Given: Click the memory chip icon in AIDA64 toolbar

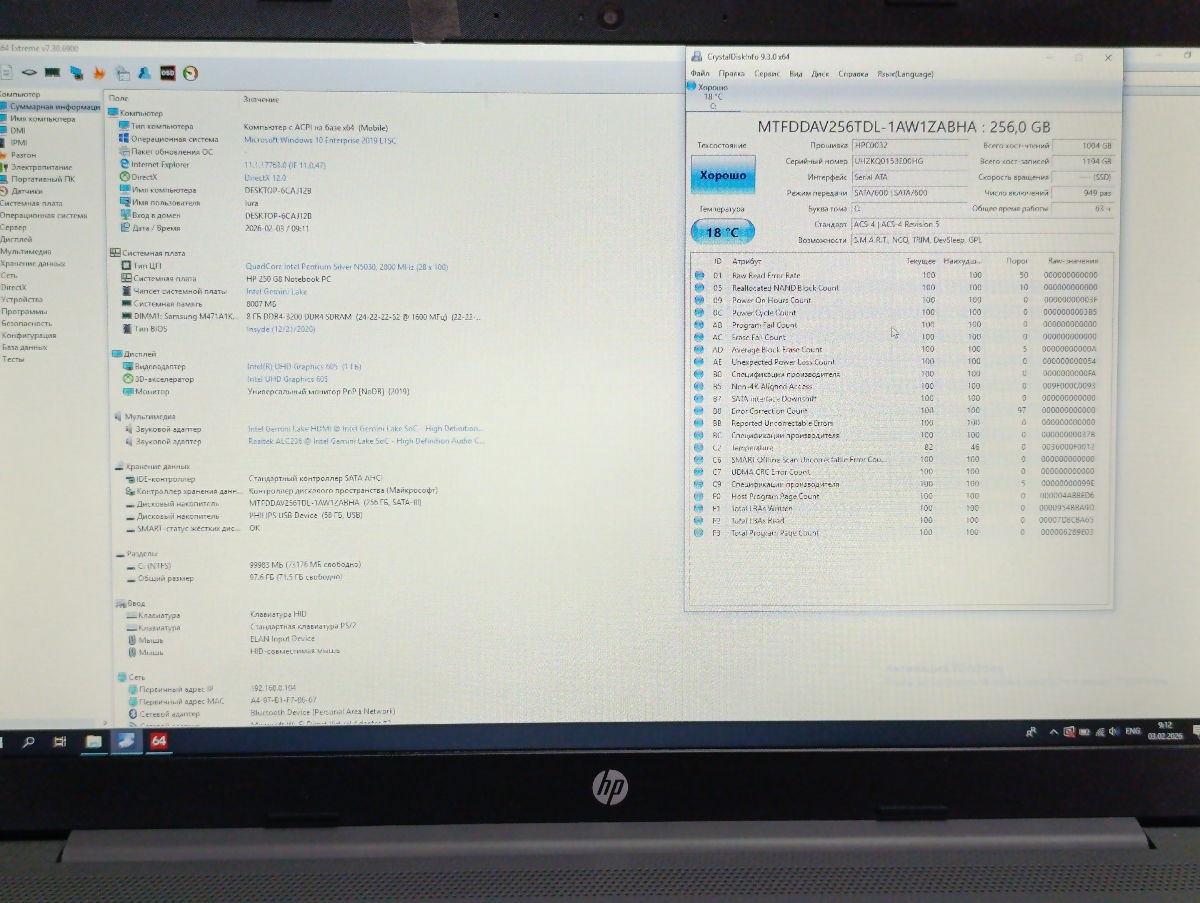Looking at the screenshot, I should pos(51,73).
